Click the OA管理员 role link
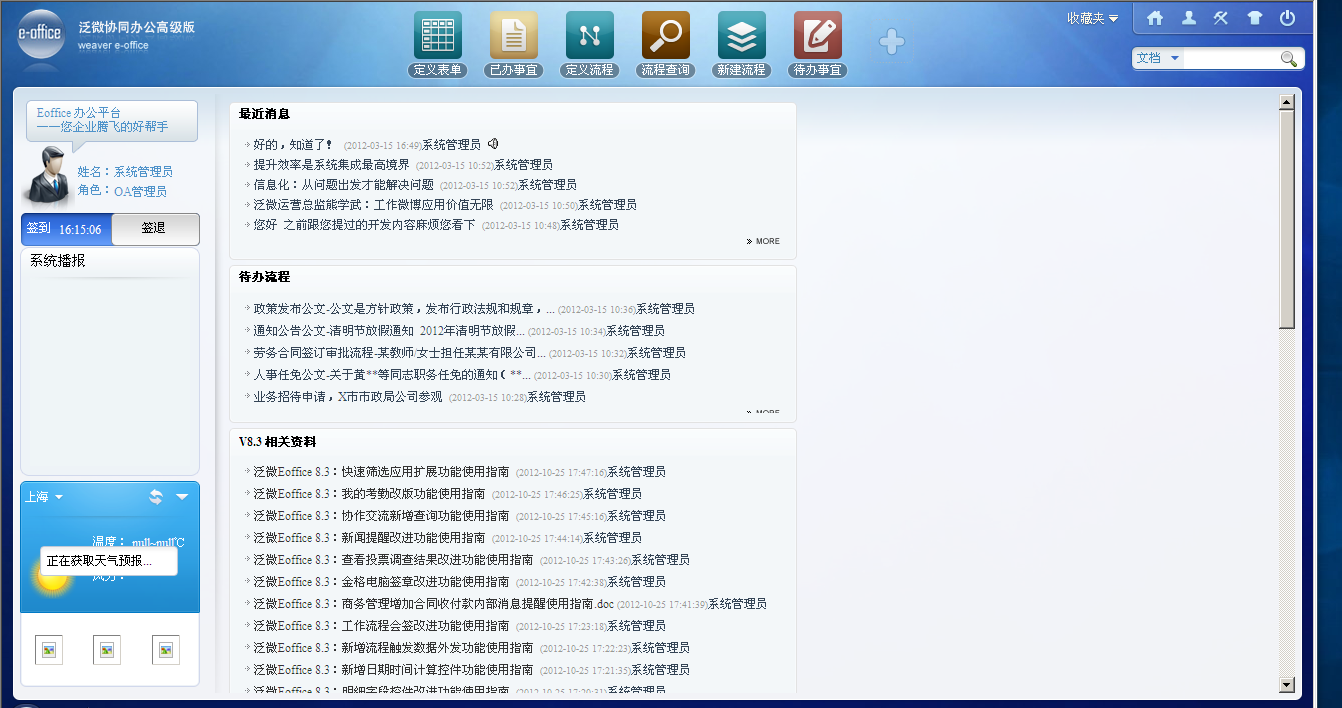This screenshot has width=1342, height=708. pos(140,191)
